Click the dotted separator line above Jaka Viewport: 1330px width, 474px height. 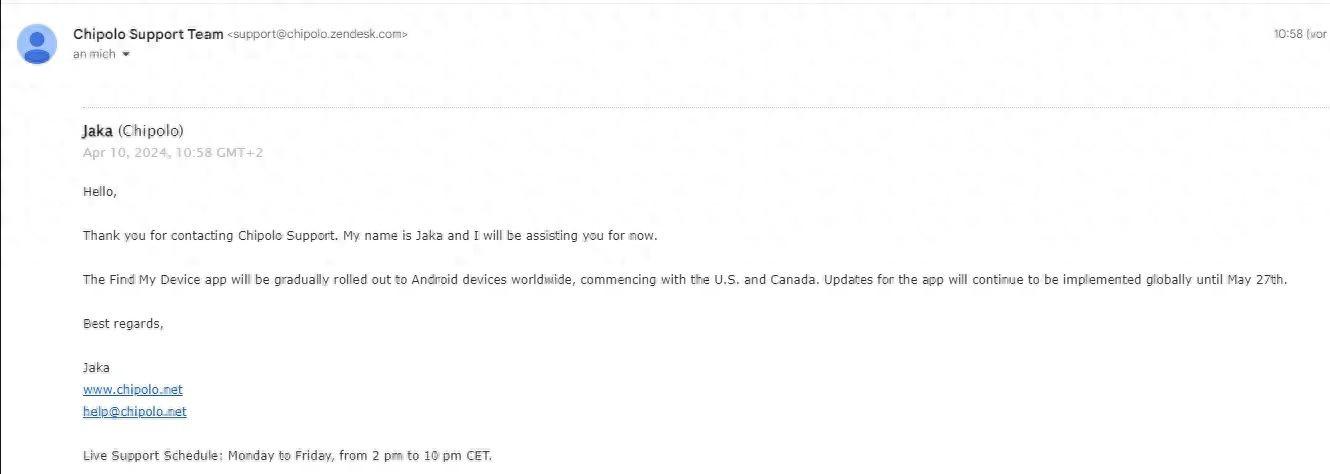(x=706, y=107)
